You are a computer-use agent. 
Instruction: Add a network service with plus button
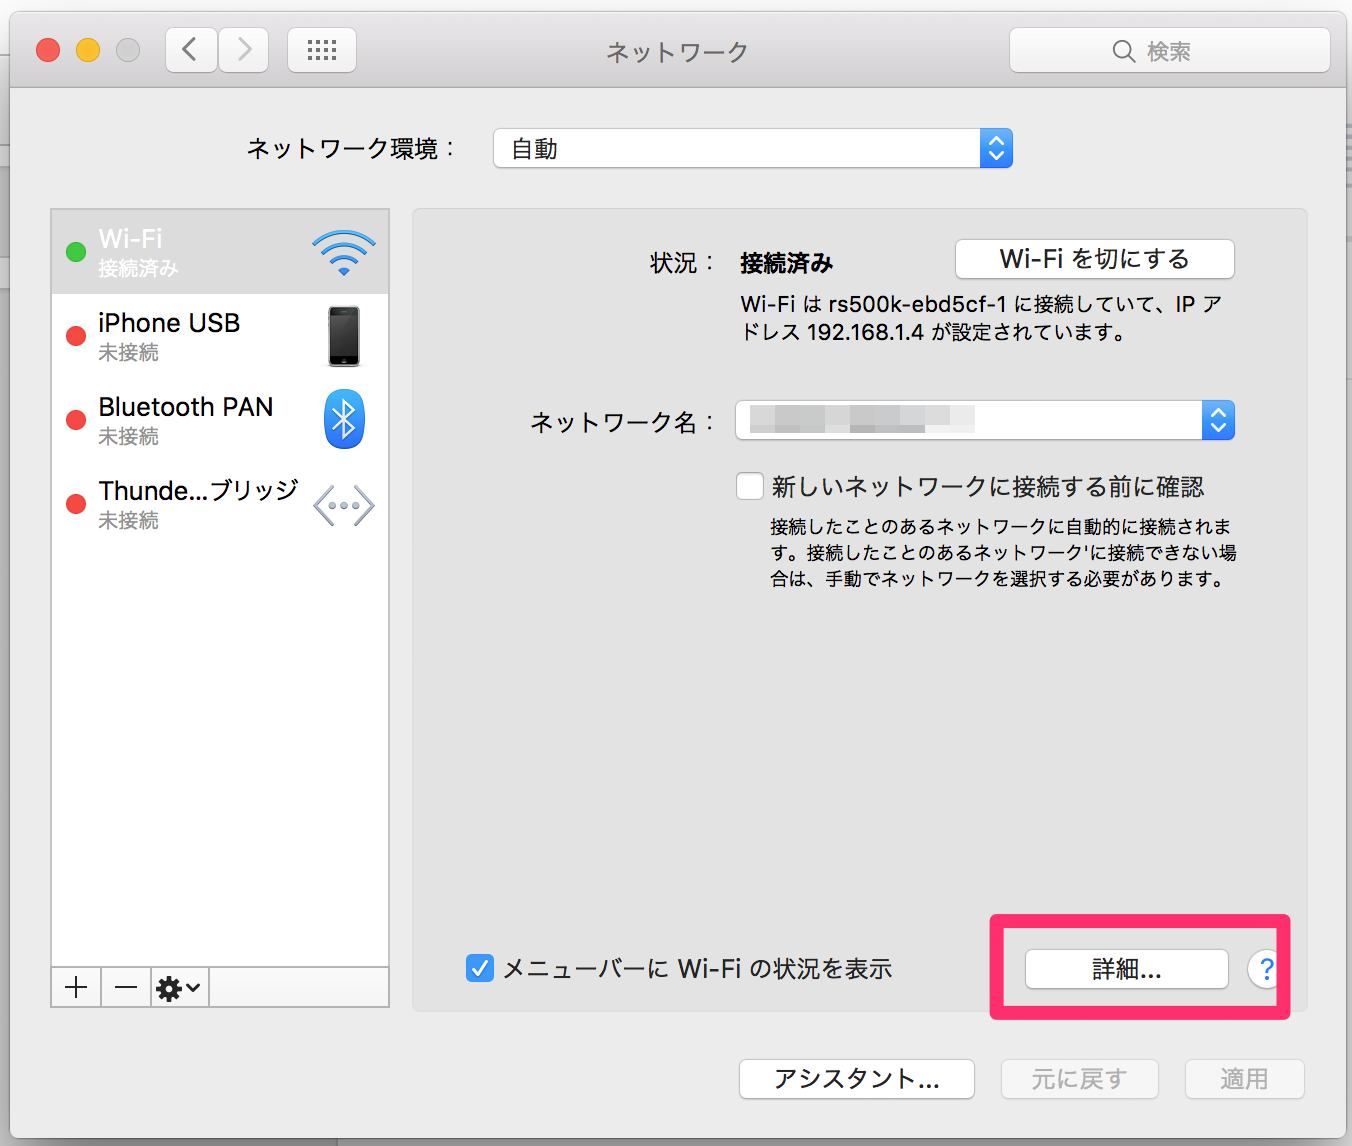point(76,988)
